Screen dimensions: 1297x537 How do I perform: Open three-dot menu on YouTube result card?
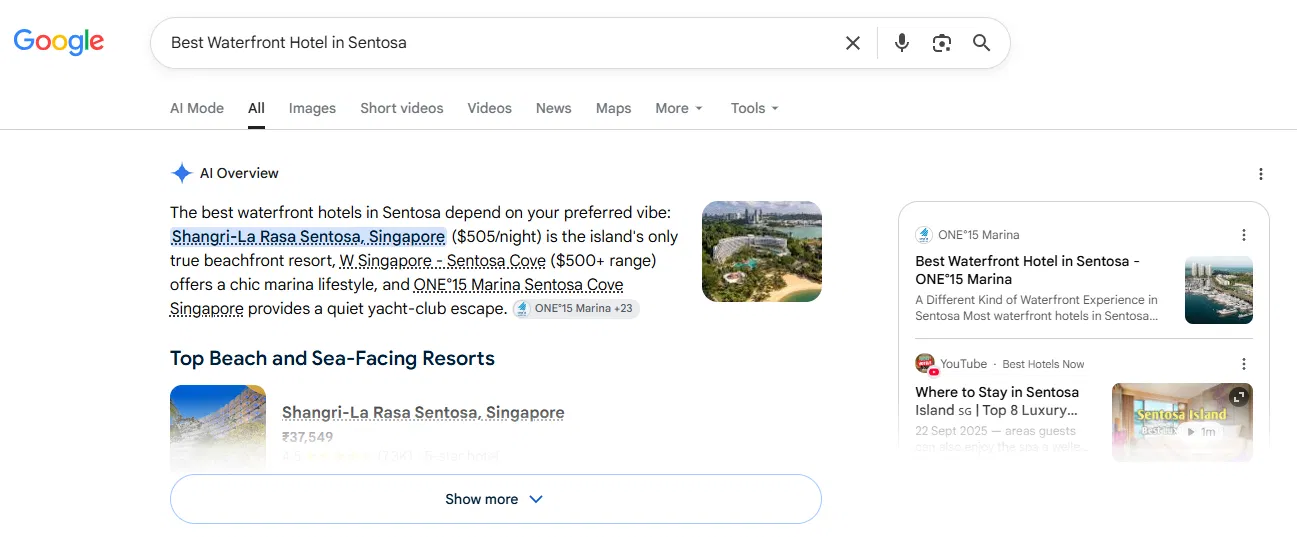point(1244,364)
